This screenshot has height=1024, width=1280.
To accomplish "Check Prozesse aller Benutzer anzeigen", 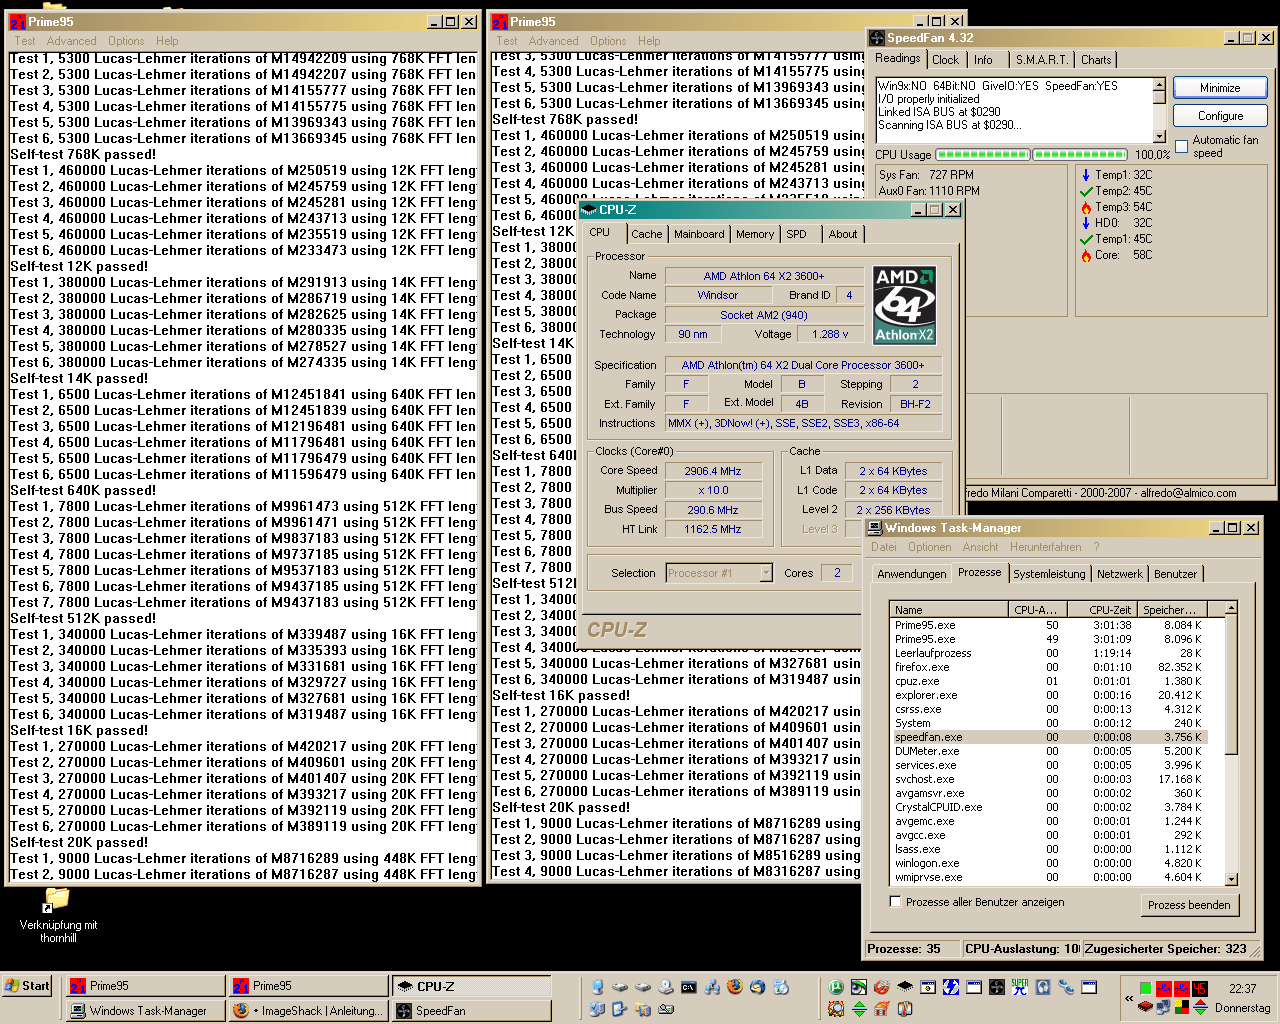I will pos(895,901).
